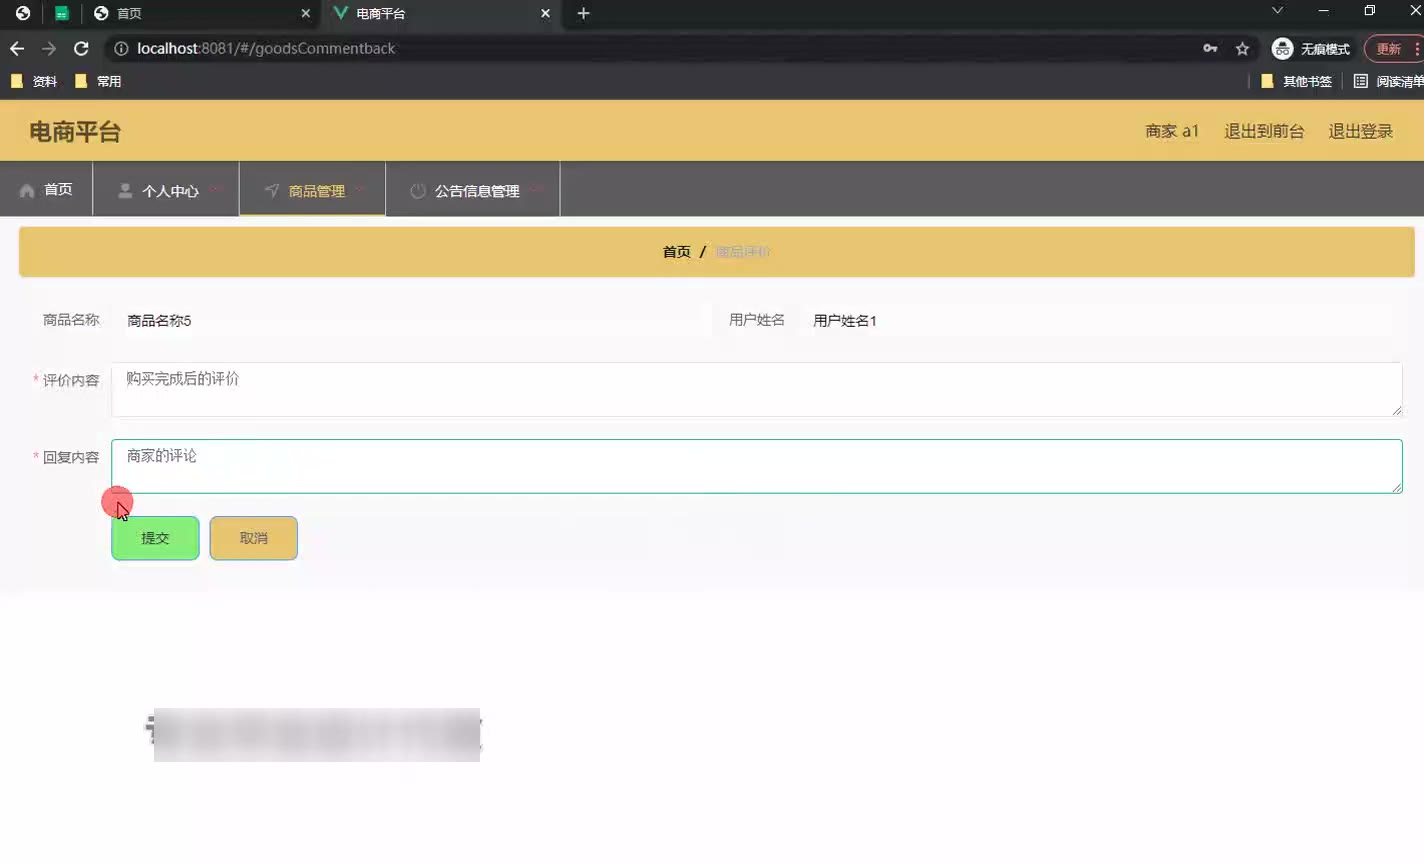Click the 首页 breadcrumb link
Image resolution: width=1424 pixels, height=864 pixels.
(x=676, y=252)
